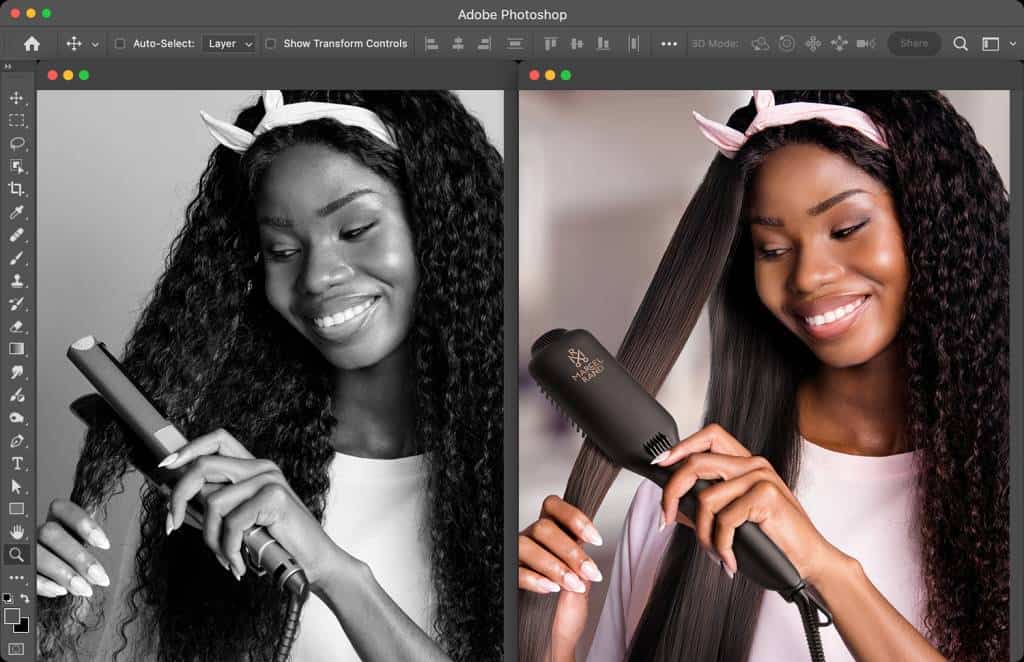Select the Object Selection tool
The width and height of the screenshot is (1024, 662).
click(x=16, y=166)
